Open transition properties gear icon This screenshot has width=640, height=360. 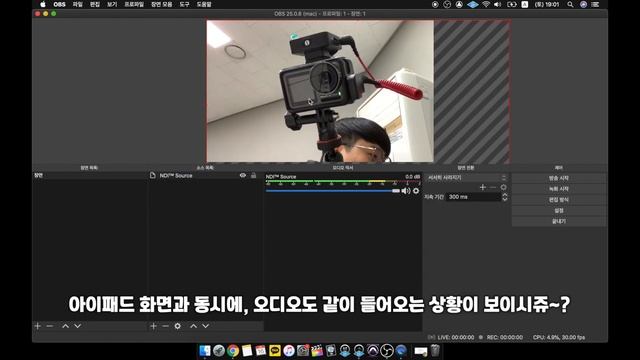pyautogui.click(x=504, y=187)
